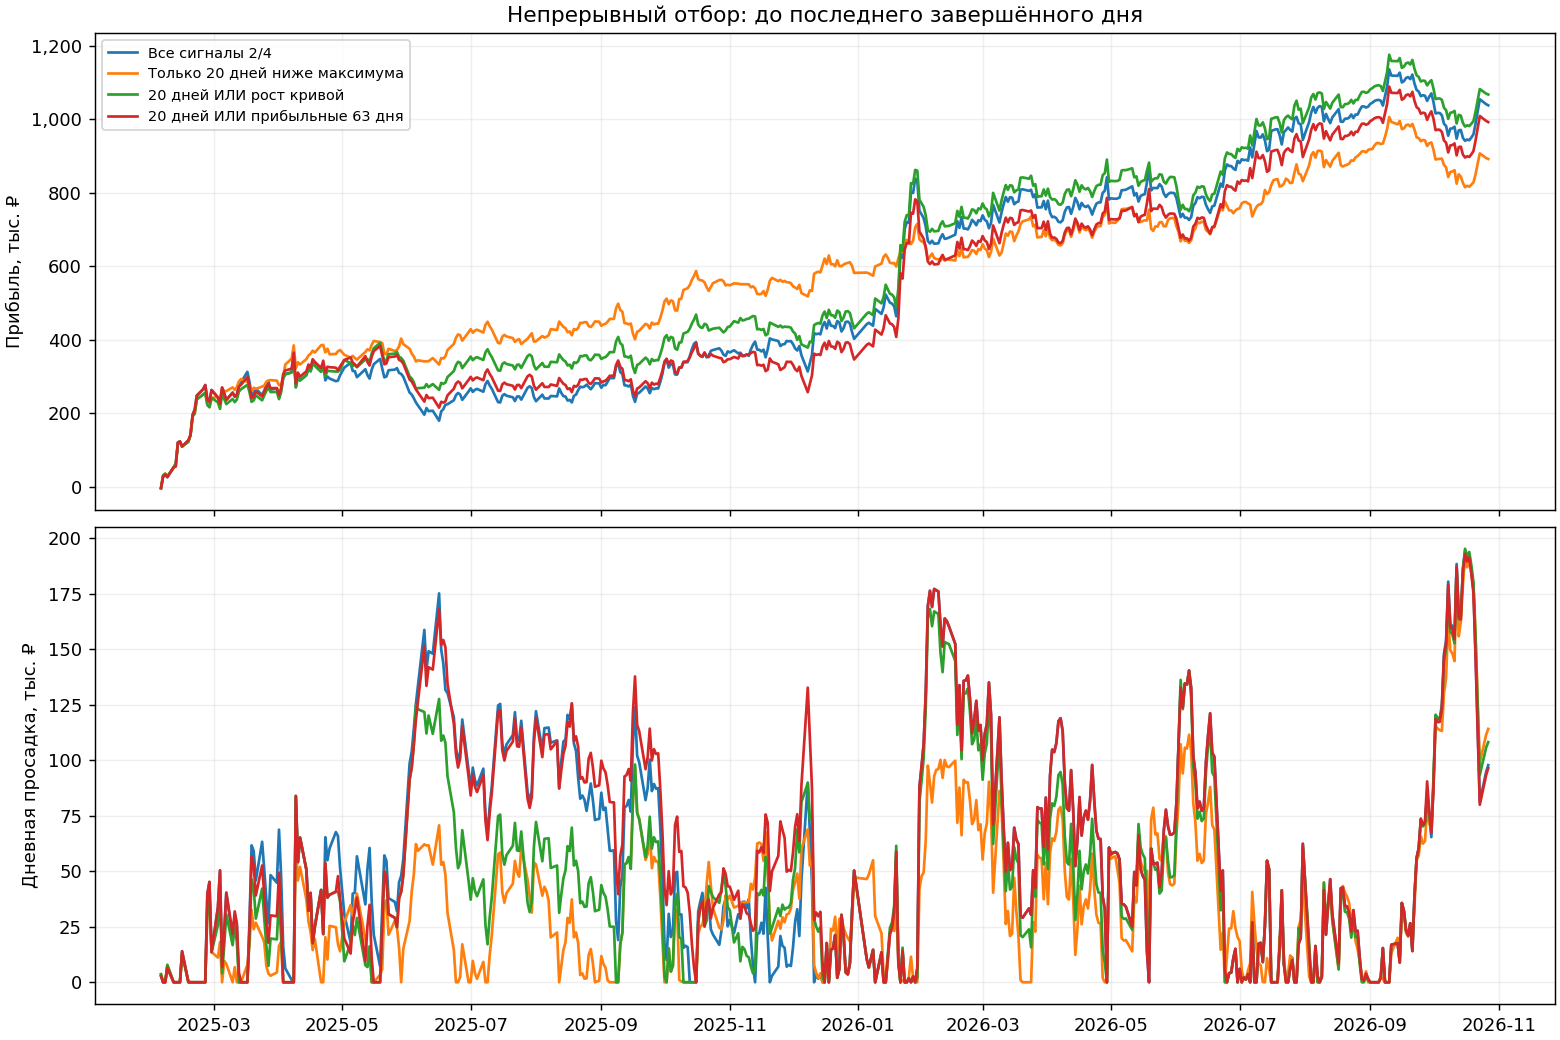
Task: Click the red legend line sample
Action: pyautogui.click(x=123, y=116)
